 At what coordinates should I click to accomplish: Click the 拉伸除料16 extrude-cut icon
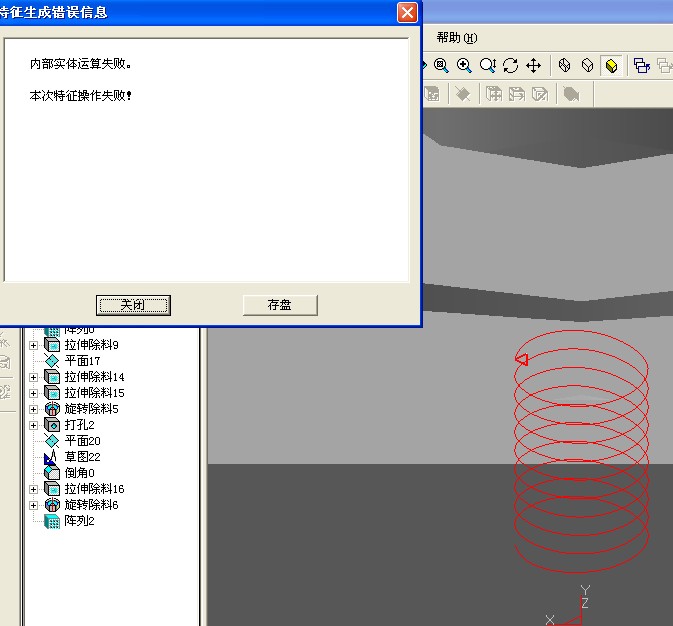coord(52,489)
